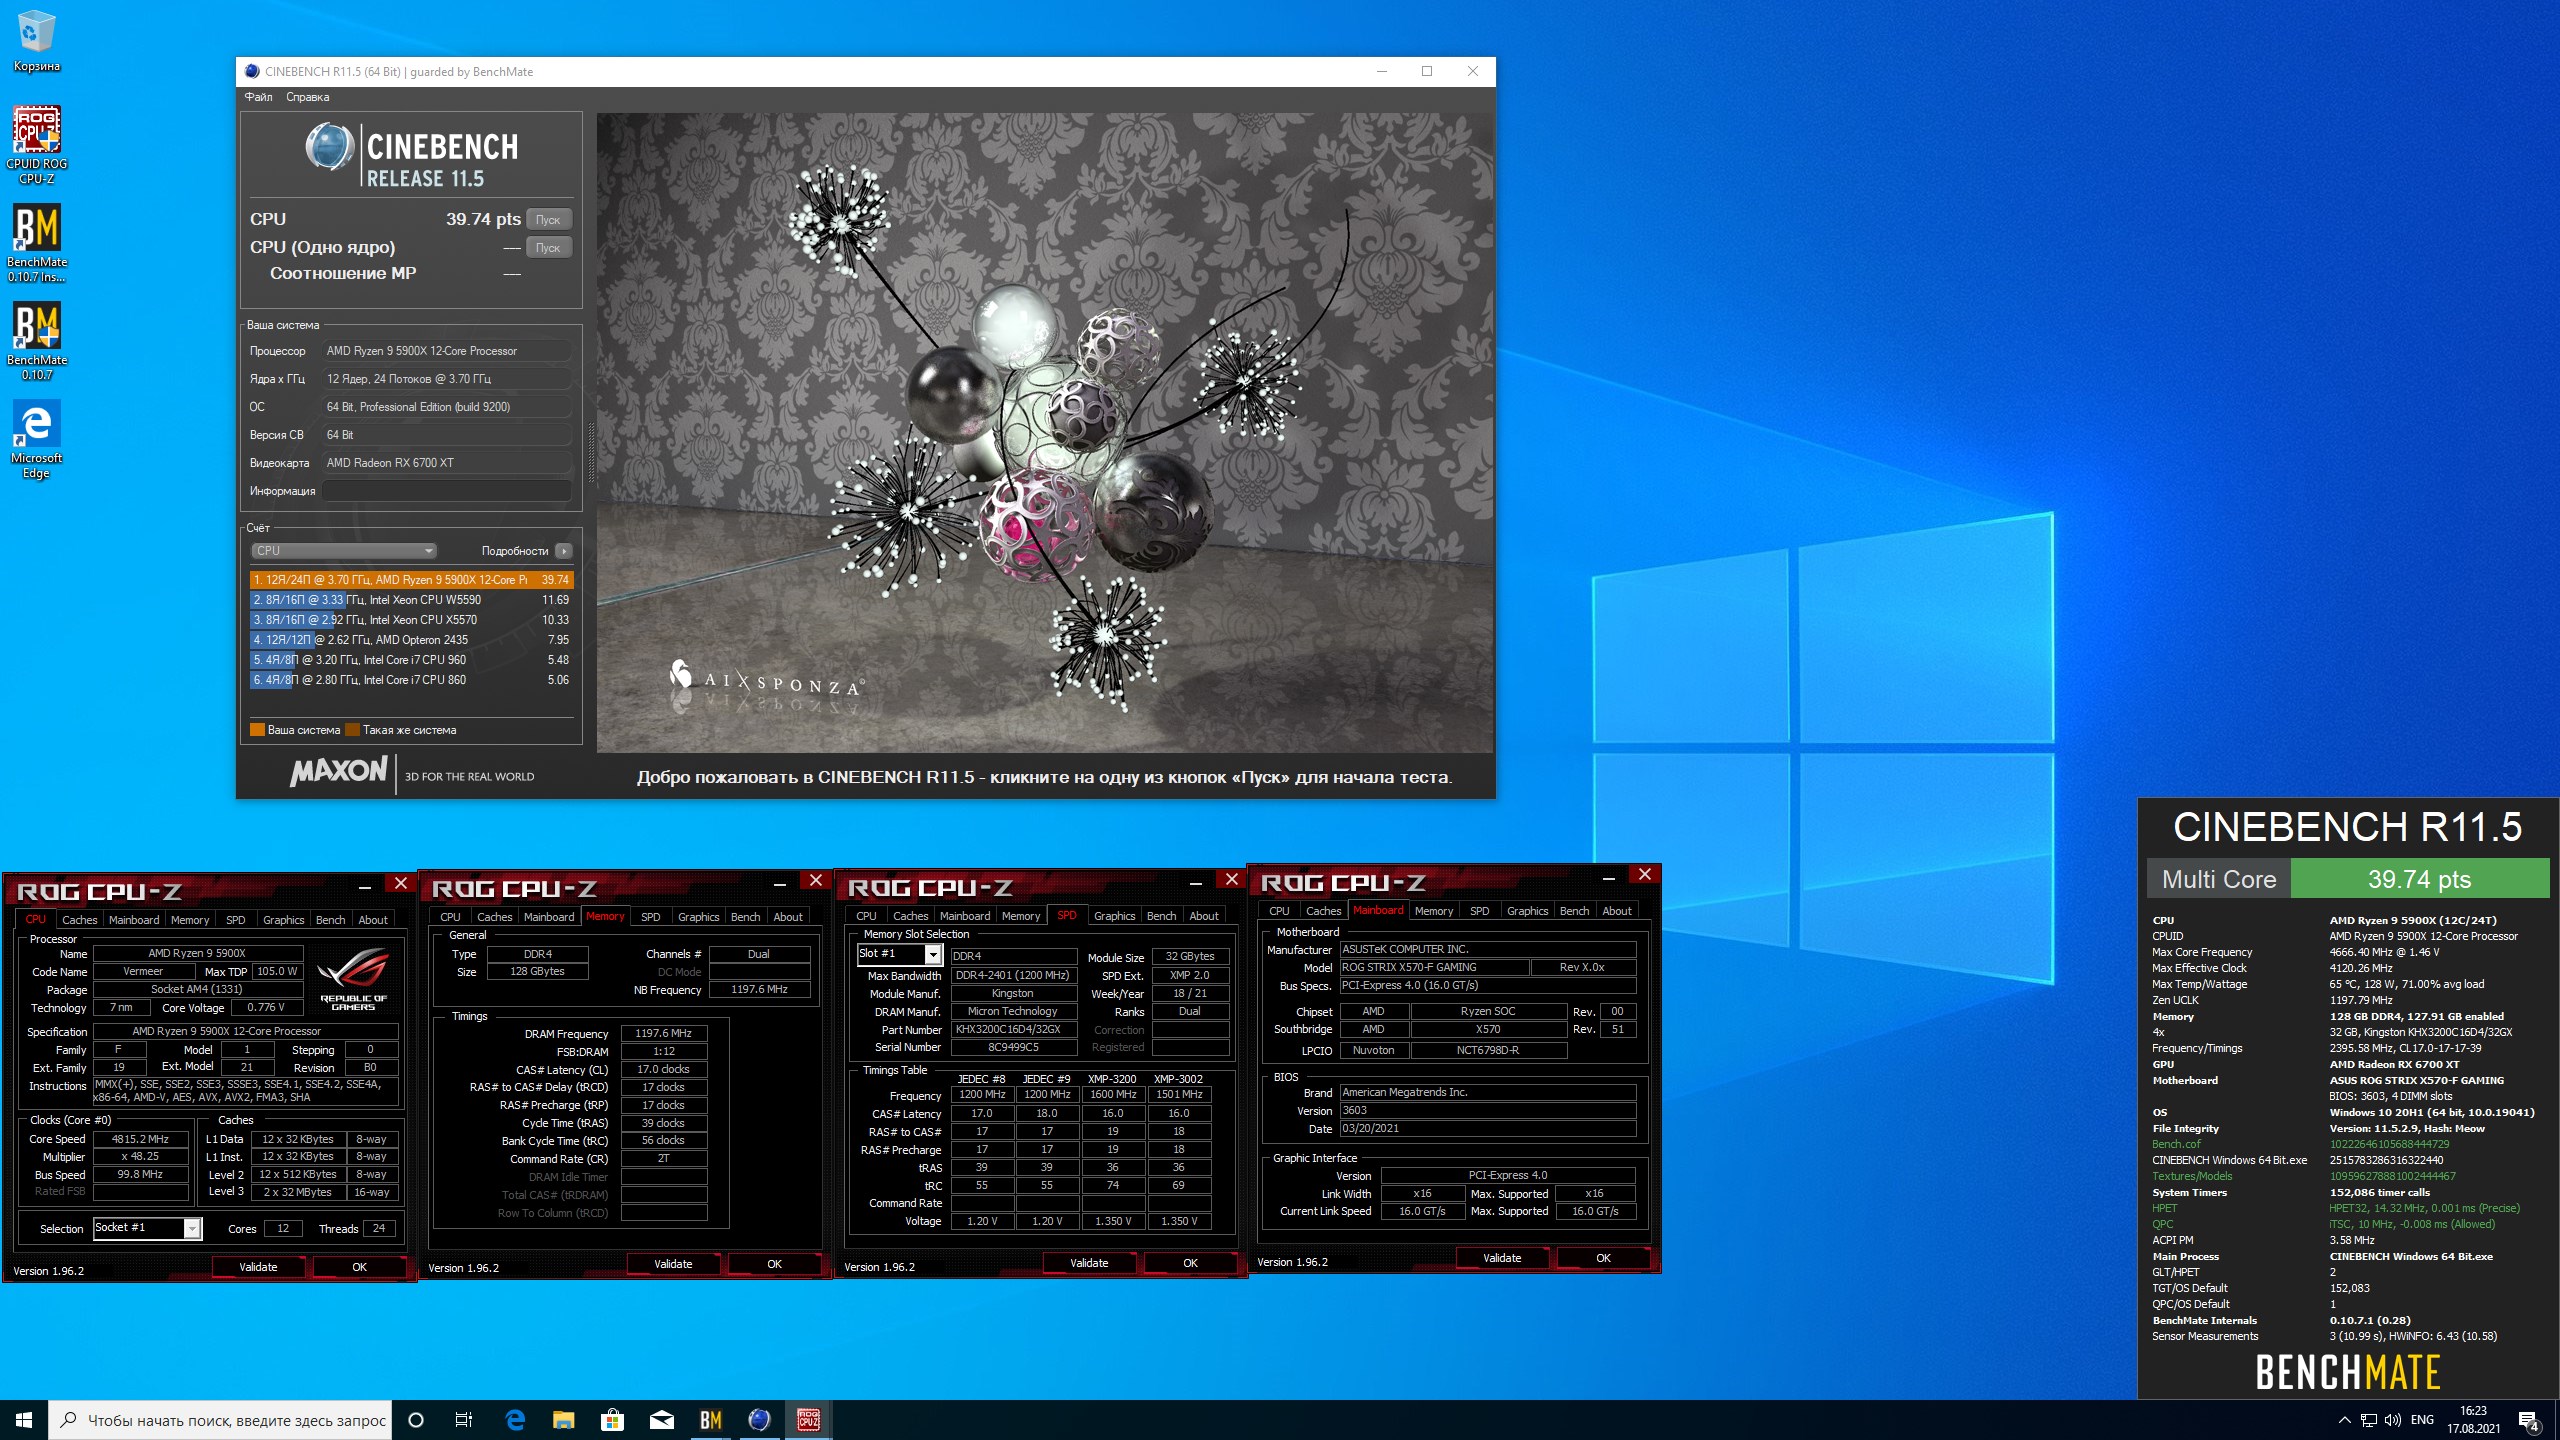Switch to Bench tab in first CPU-Z

point(330,920)
